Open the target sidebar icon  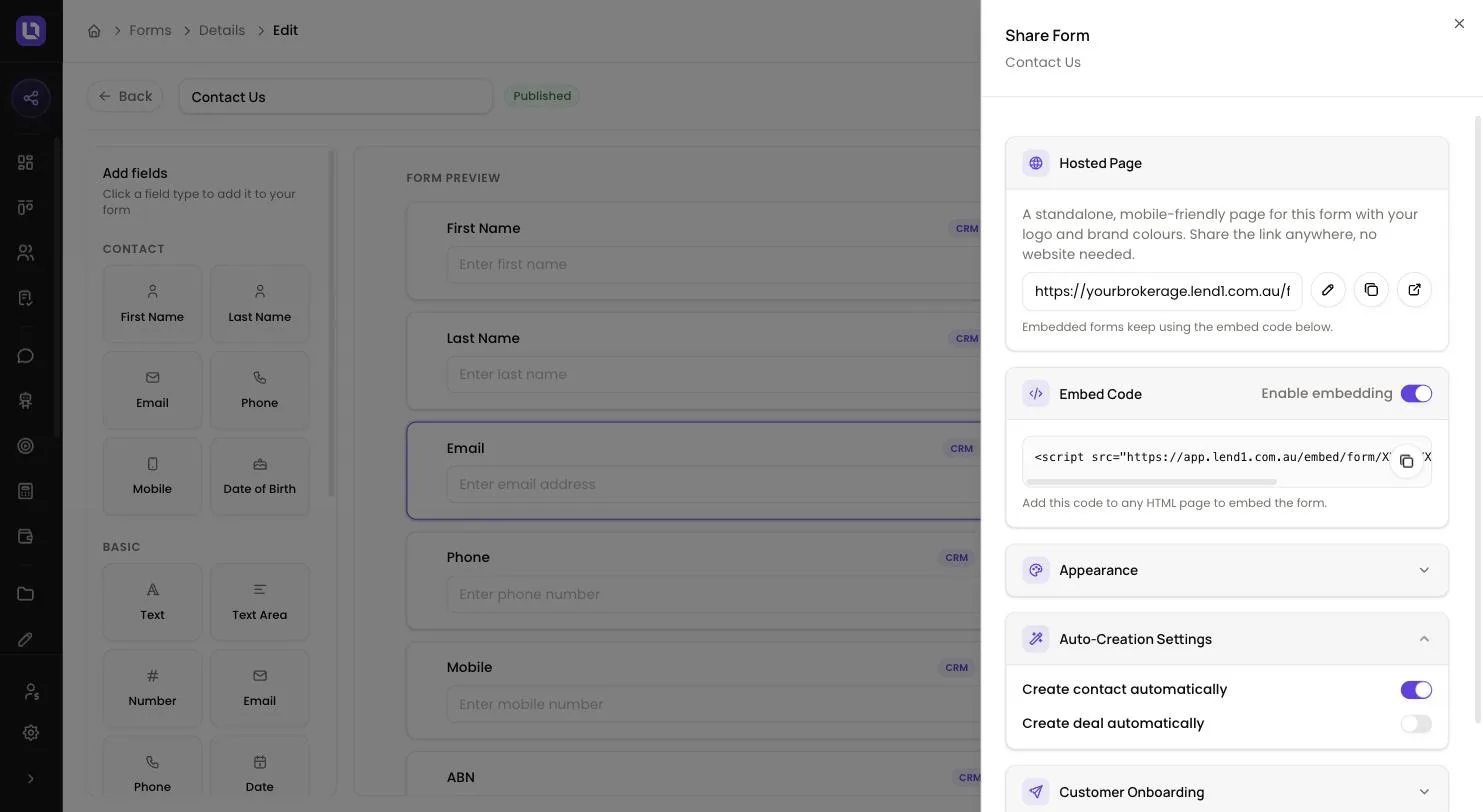[26, 446]
